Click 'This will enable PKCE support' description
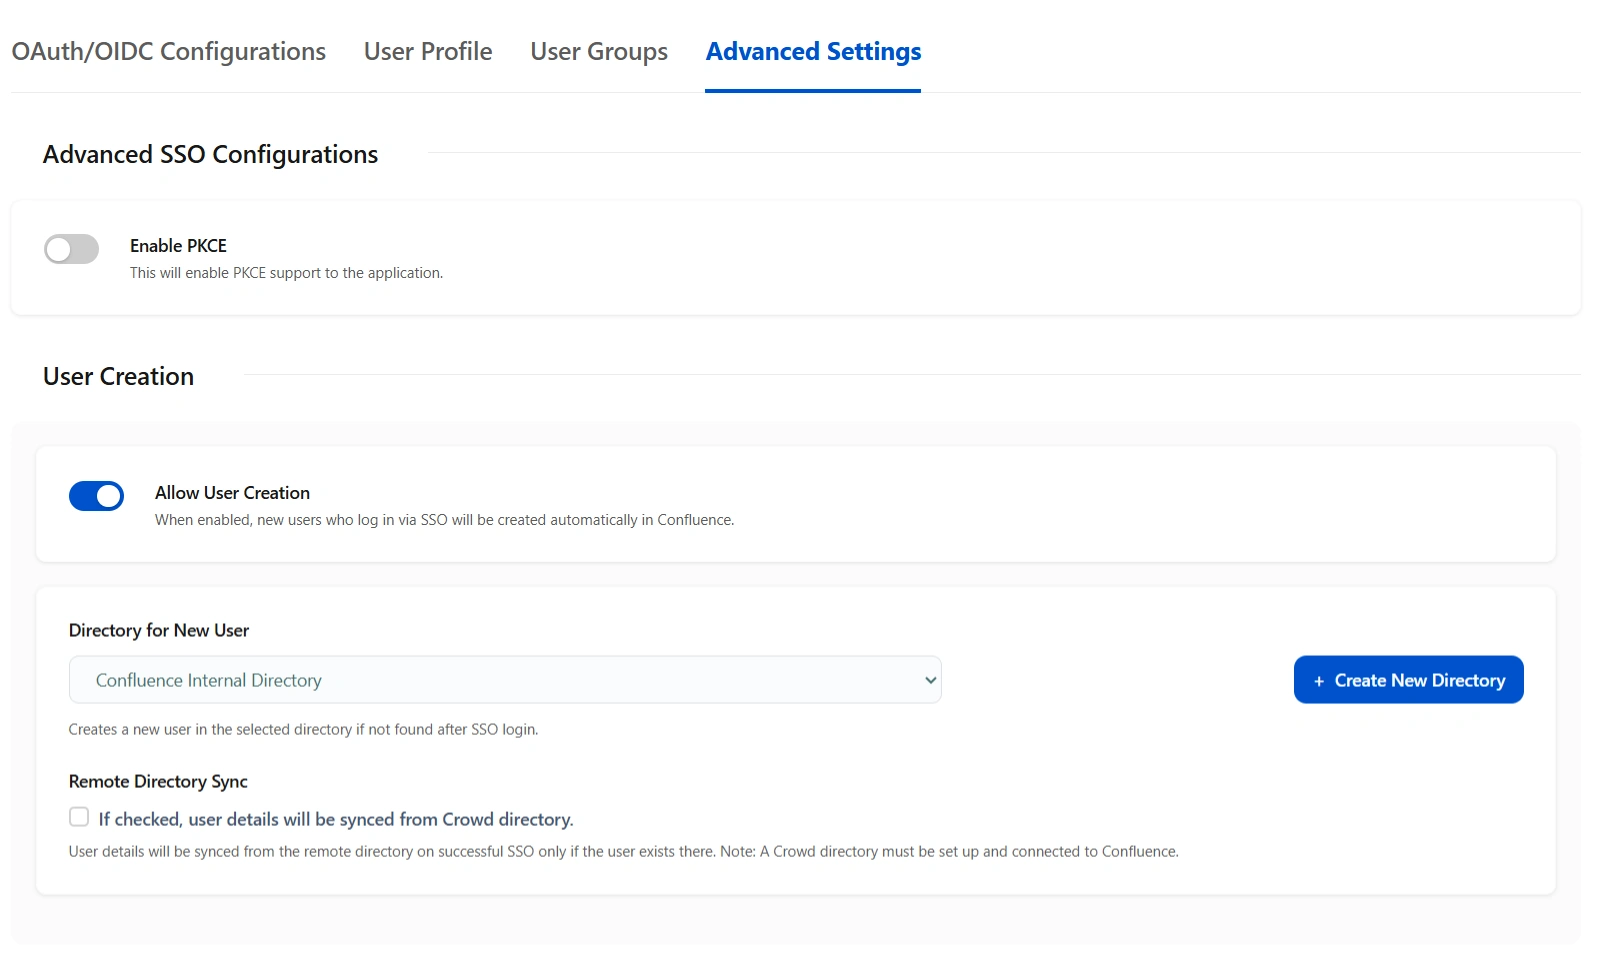This screenshot has width=1600, height=969. pos(286,273)
